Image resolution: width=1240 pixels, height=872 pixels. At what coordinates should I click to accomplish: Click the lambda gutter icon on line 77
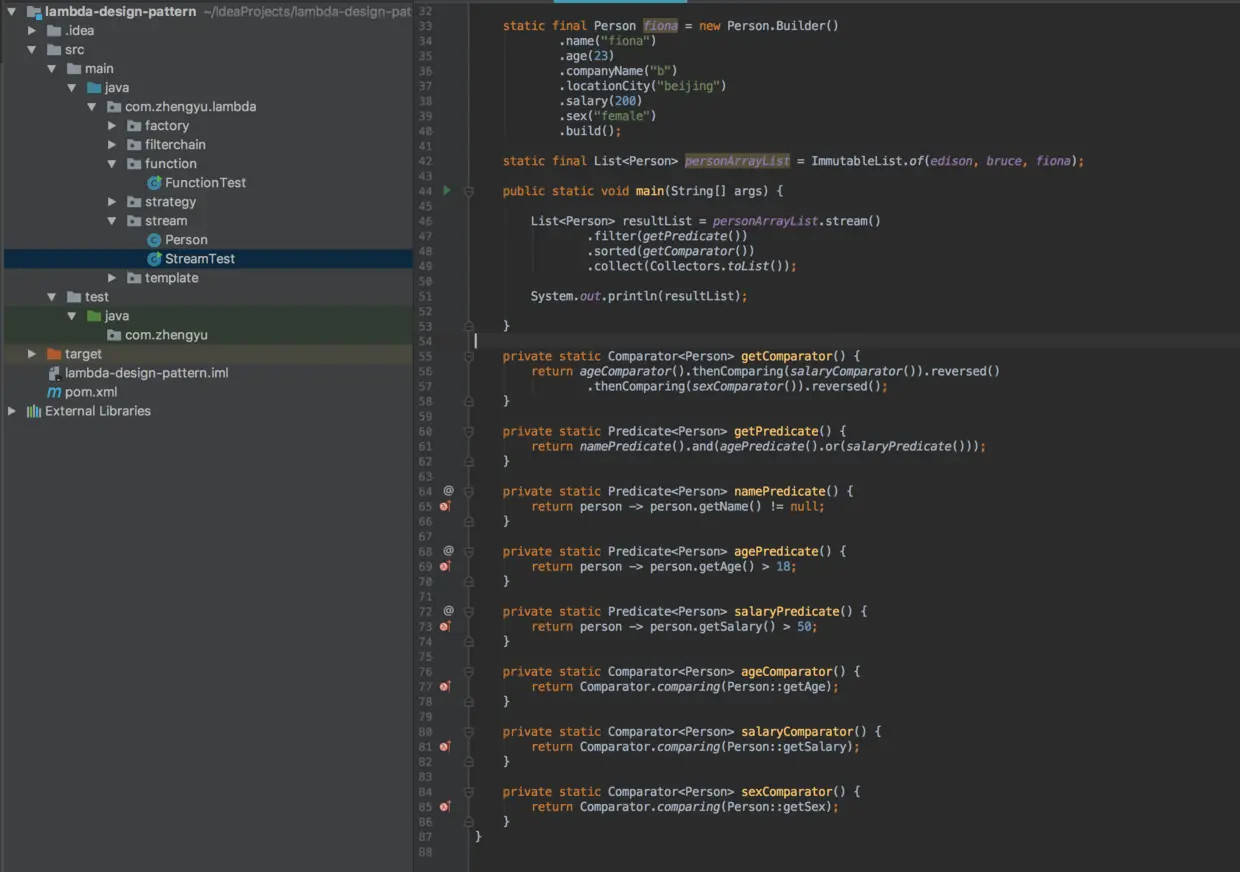point(446,686)
